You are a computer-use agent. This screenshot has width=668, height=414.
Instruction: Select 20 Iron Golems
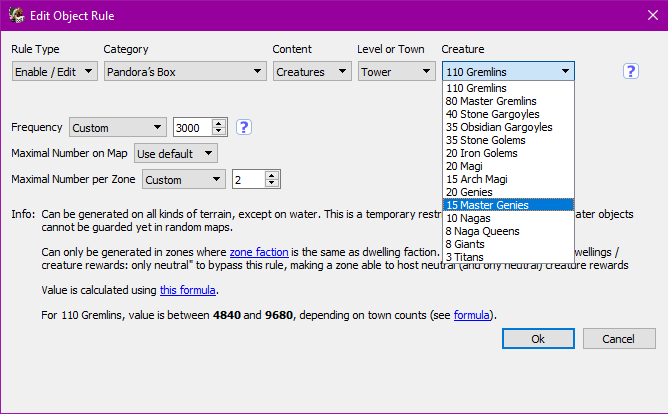[508, 153]
